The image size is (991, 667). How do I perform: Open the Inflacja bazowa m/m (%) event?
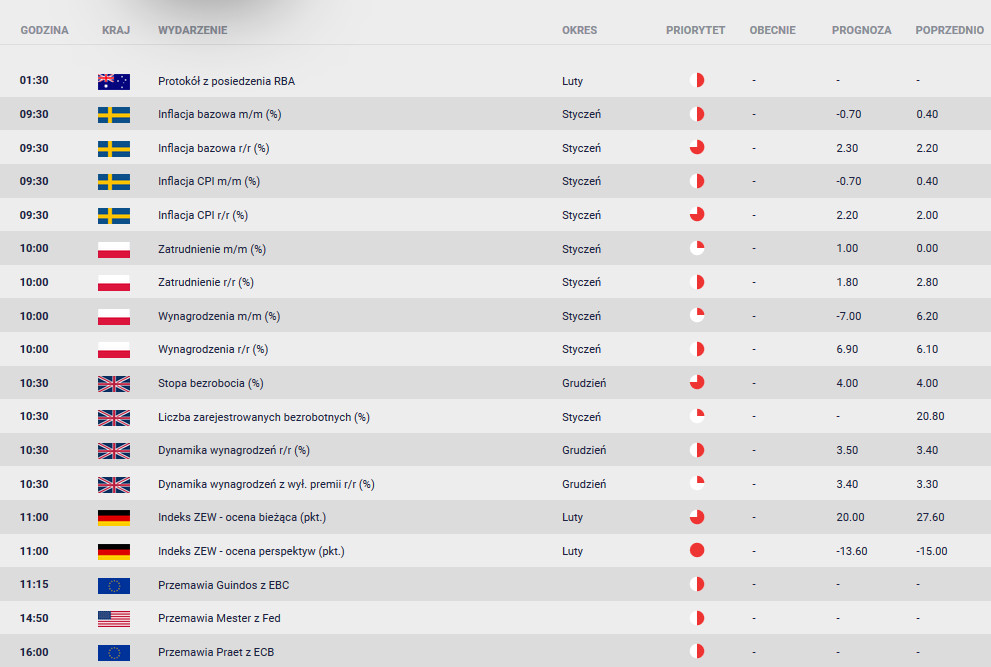pos(219,114)
